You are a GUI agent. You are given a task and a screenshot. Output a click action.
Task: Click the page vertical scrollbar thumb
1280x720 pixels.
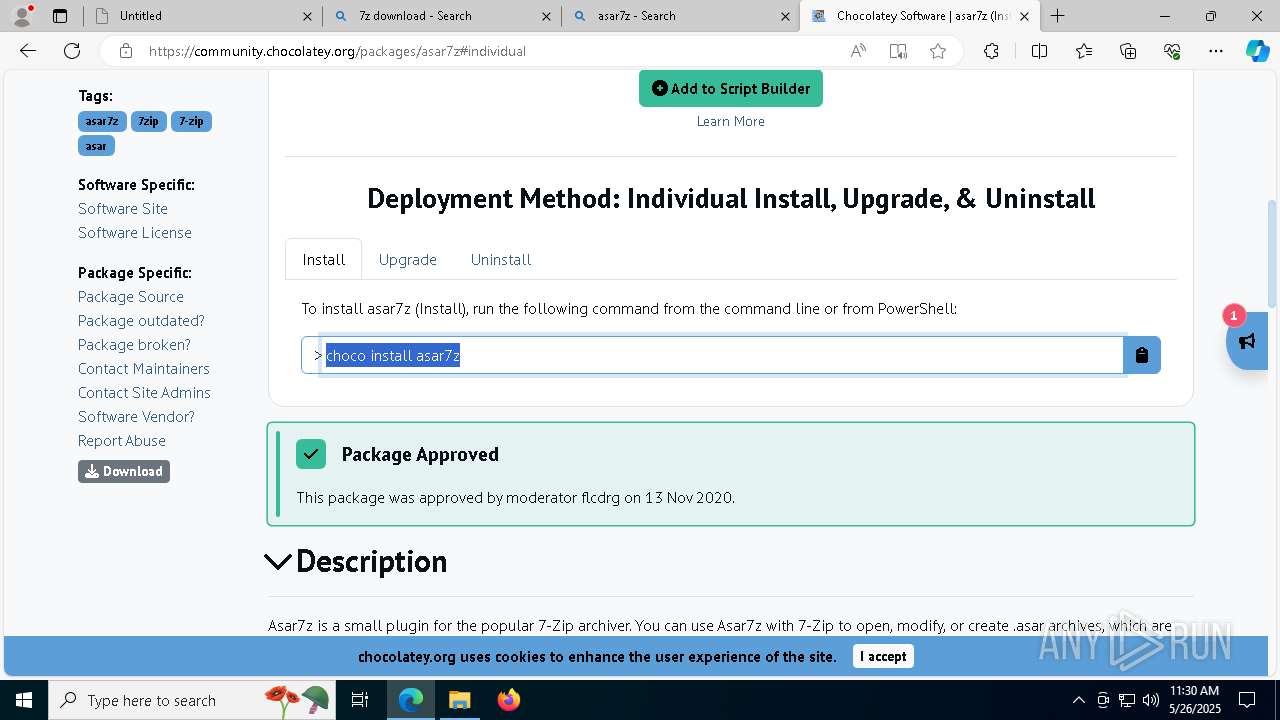coord(1272,254)
